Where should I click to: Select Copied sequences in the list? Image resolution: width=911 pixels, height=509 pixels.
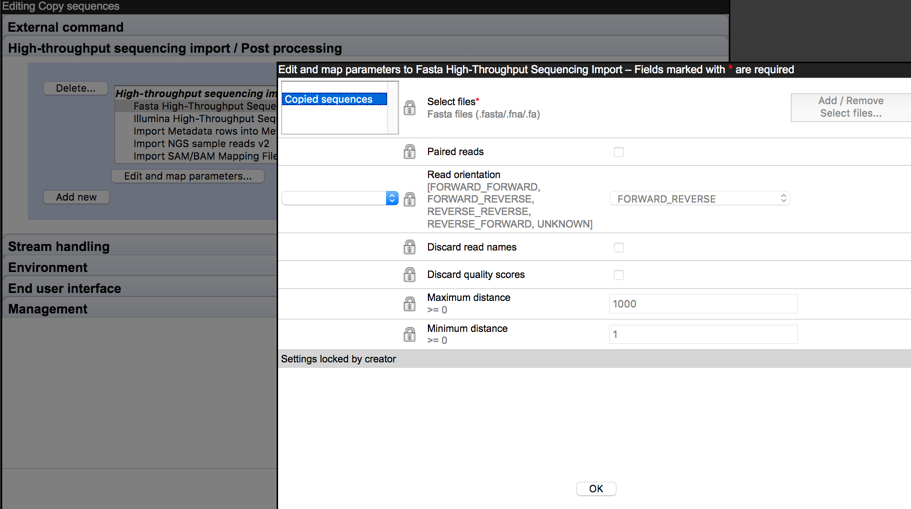tap(335, 99)
